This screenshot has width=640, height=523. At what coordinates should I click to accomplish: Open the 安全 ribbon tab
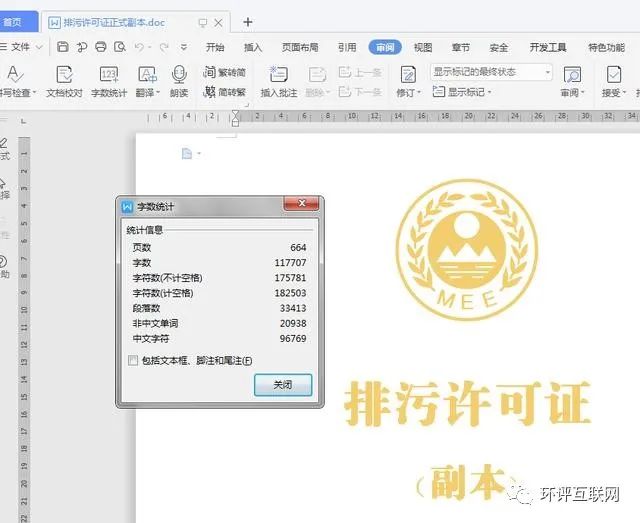(x=499, y=47)
